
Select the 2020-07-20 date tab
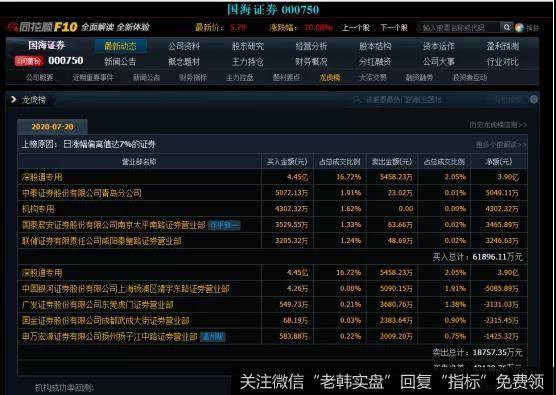pyautogui.click(x=52, y=127)
